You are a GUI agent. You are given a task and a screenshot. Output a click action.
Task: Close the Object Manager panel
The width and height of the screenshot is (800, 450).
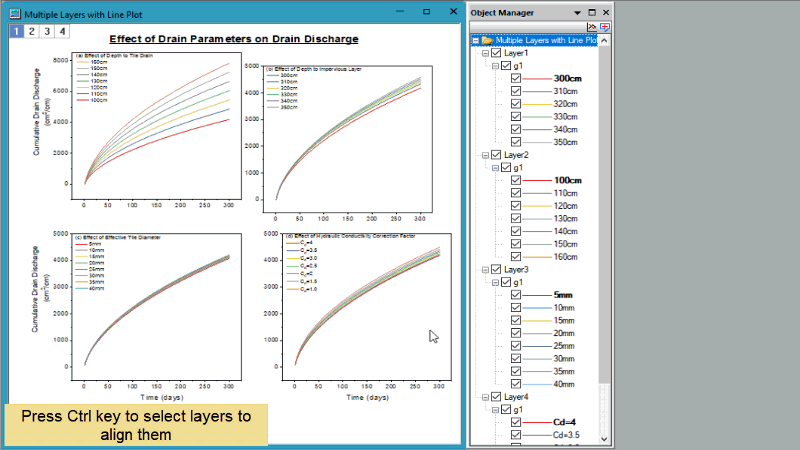pyautogui.click(x=605, y=12)
